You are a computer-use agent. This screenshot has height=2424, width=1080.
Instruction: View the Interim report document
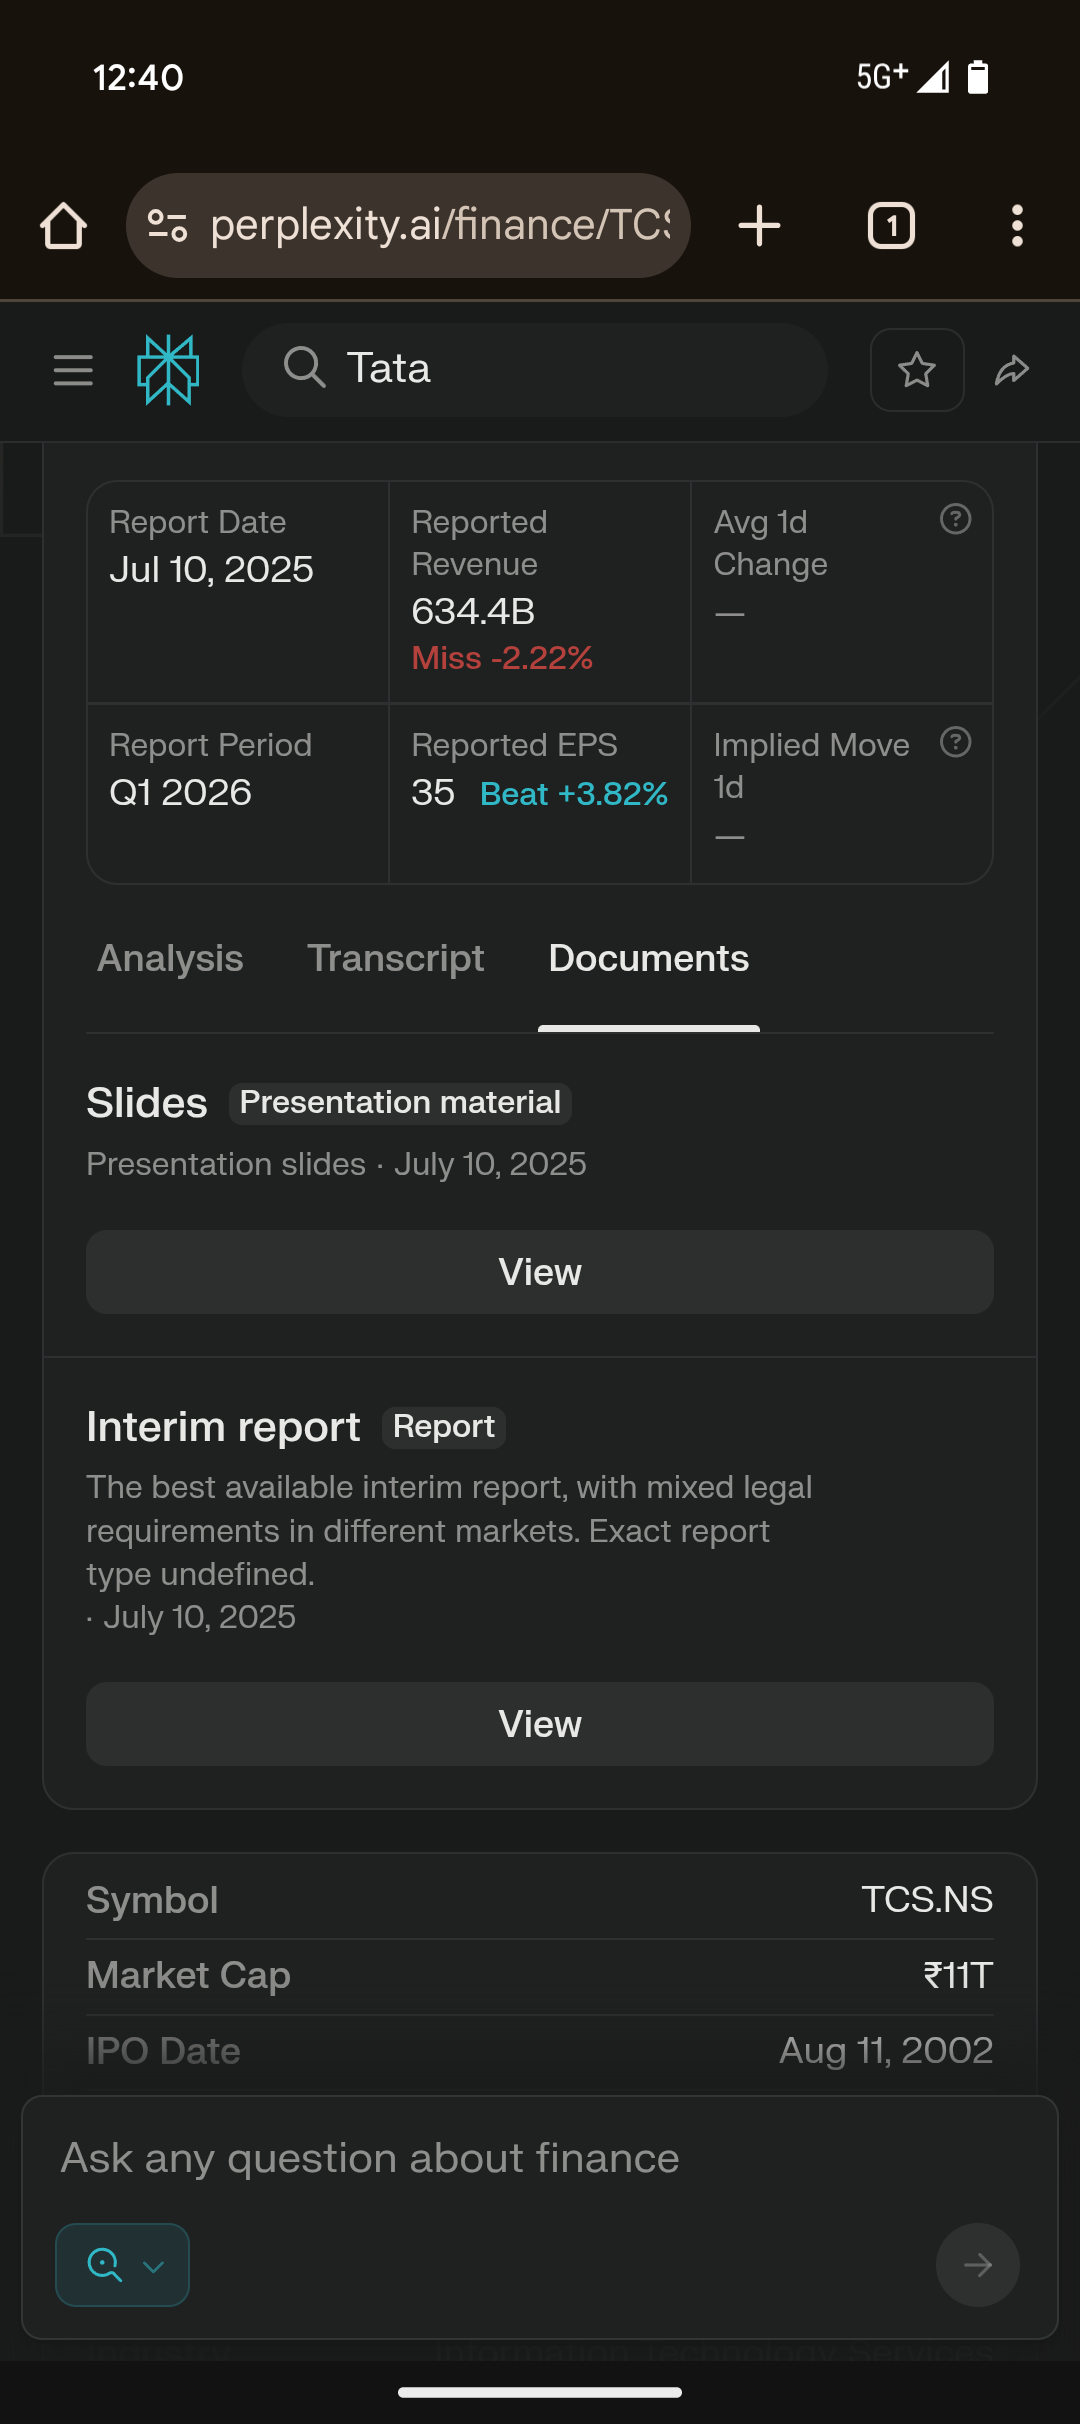click(x=540, y=1724)
